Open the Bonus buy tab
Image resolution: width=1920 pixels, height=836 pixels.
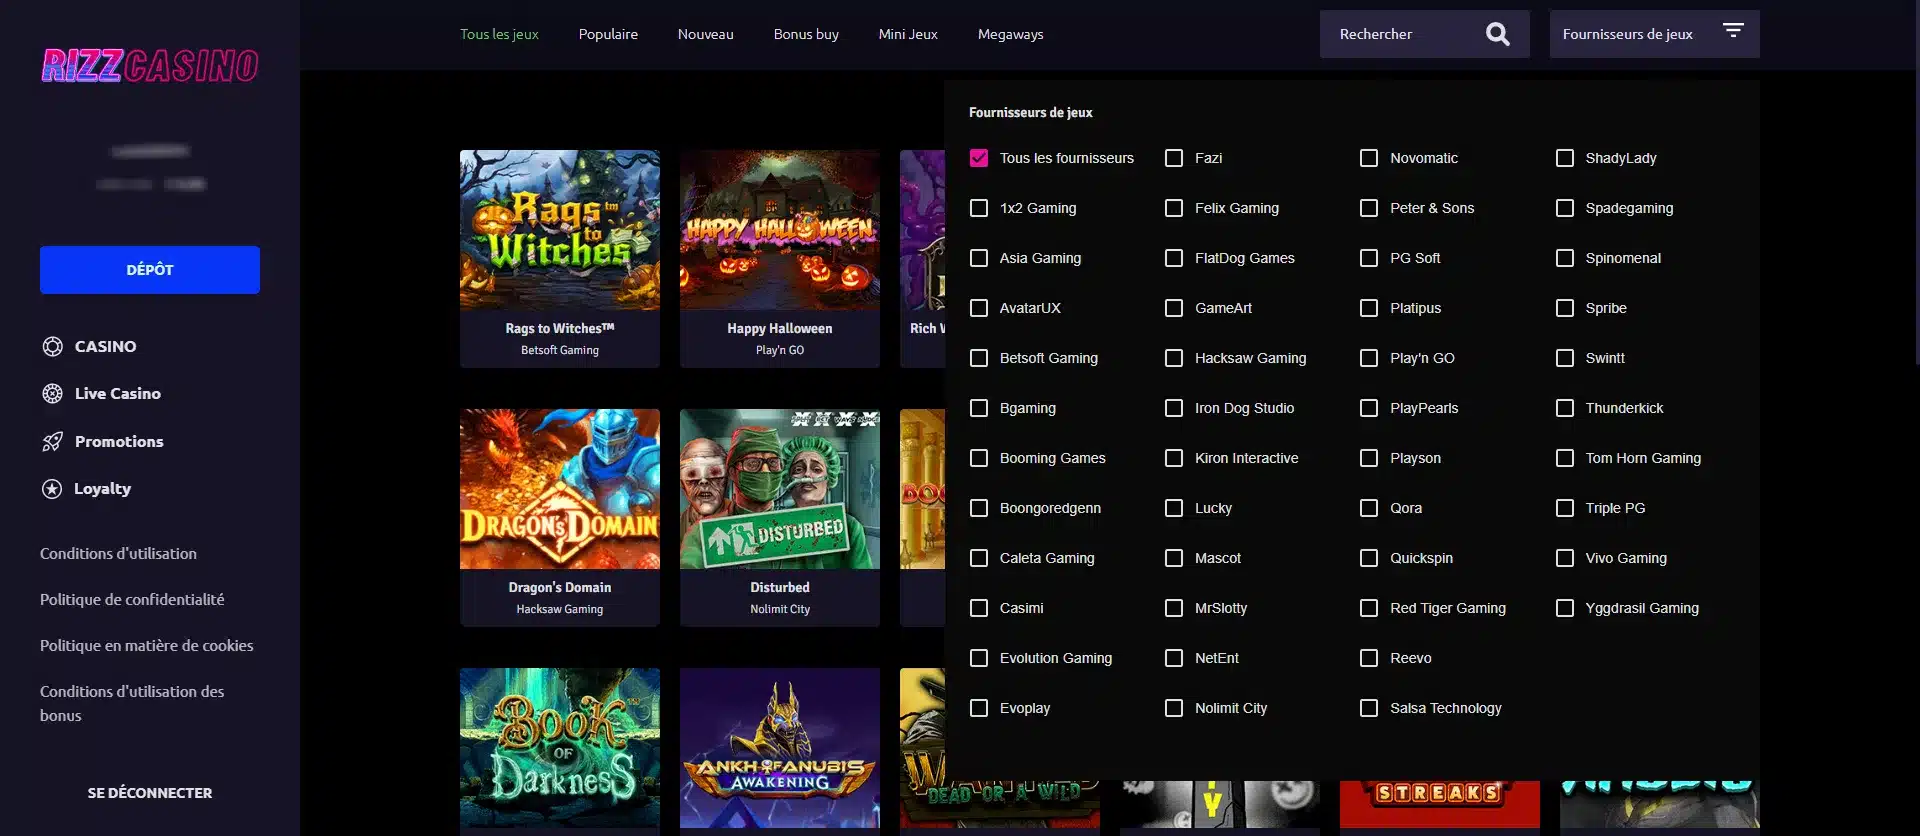tap(806, 34)
